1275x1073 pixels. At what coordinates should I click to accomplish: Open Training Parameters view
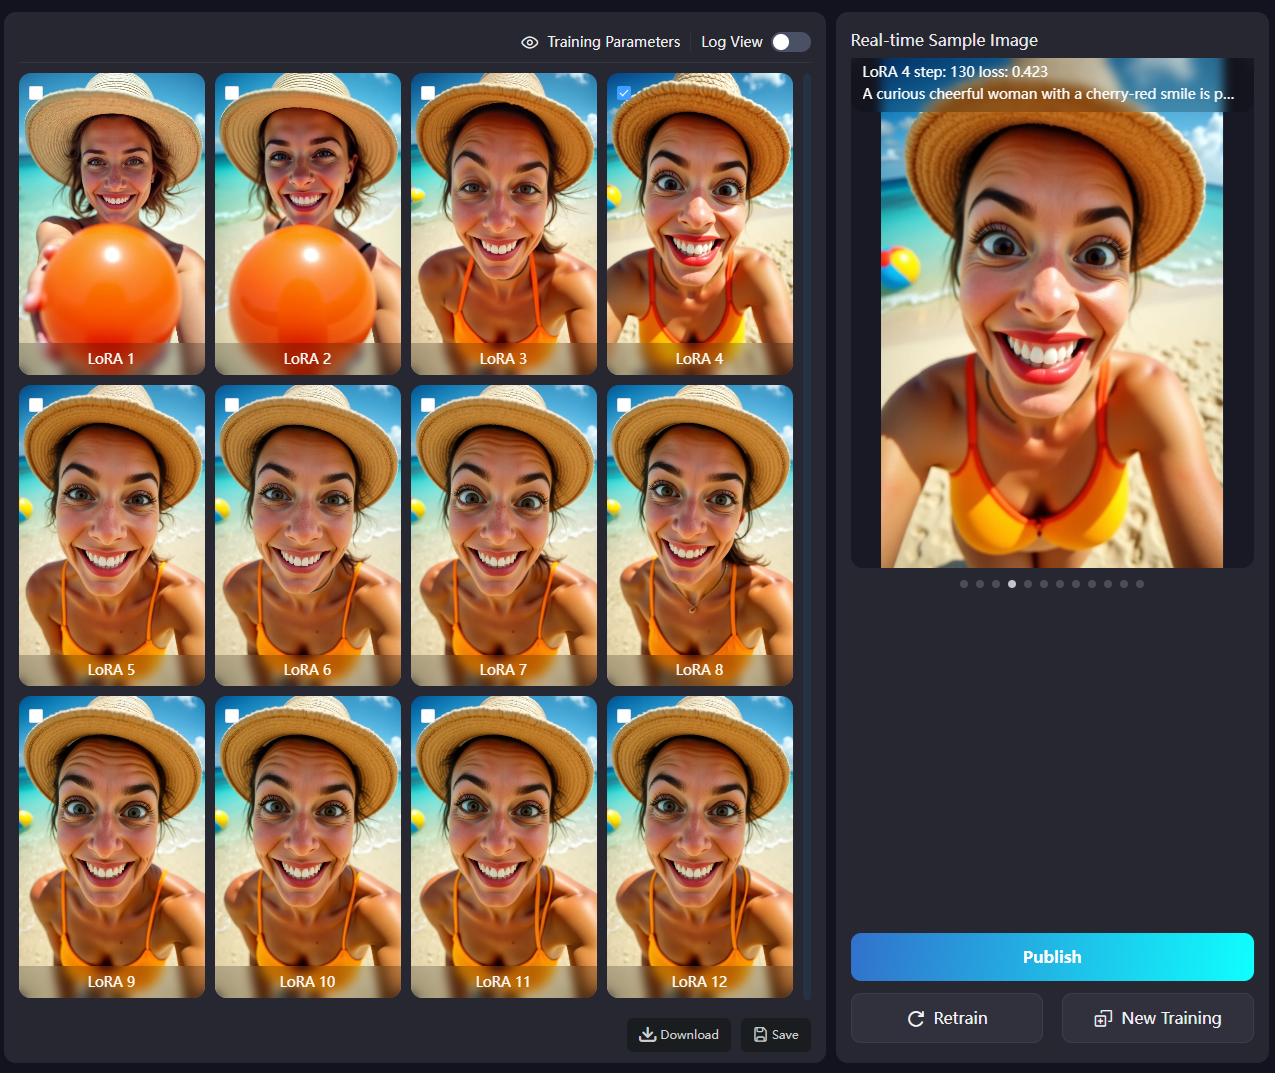[x=613, y=42]
